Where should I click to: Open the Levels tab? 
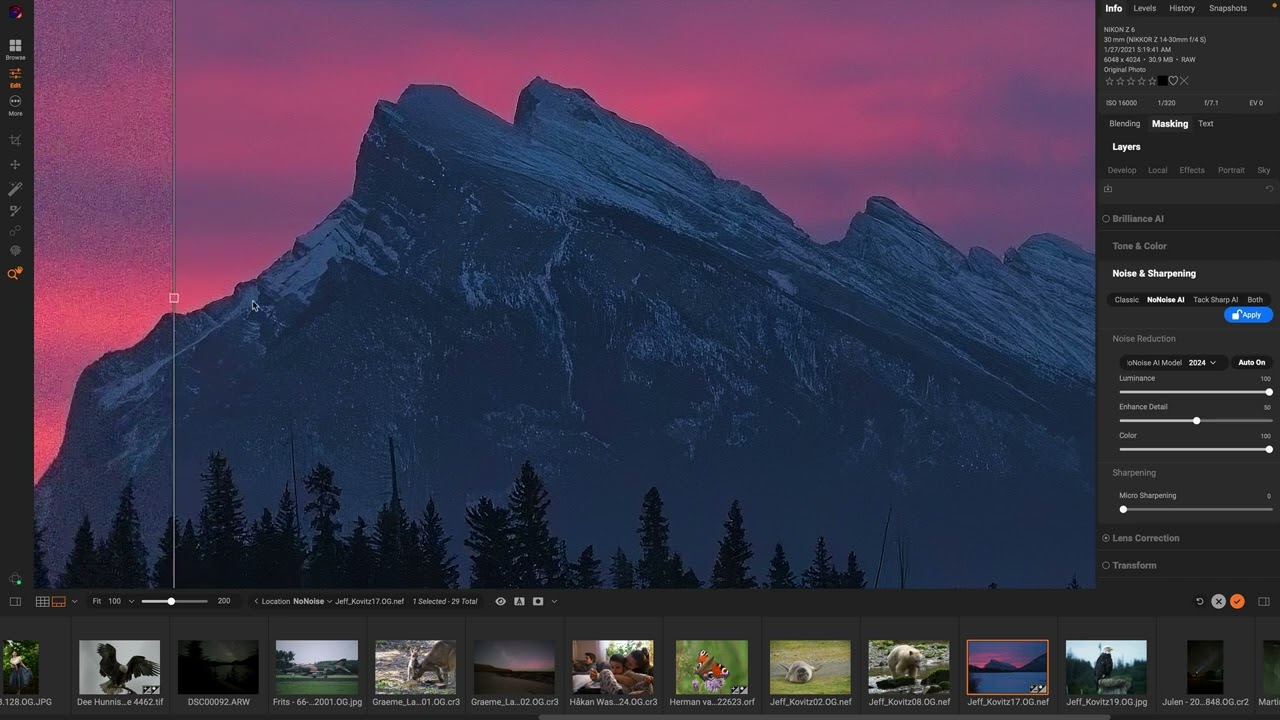coord(1145,8)
